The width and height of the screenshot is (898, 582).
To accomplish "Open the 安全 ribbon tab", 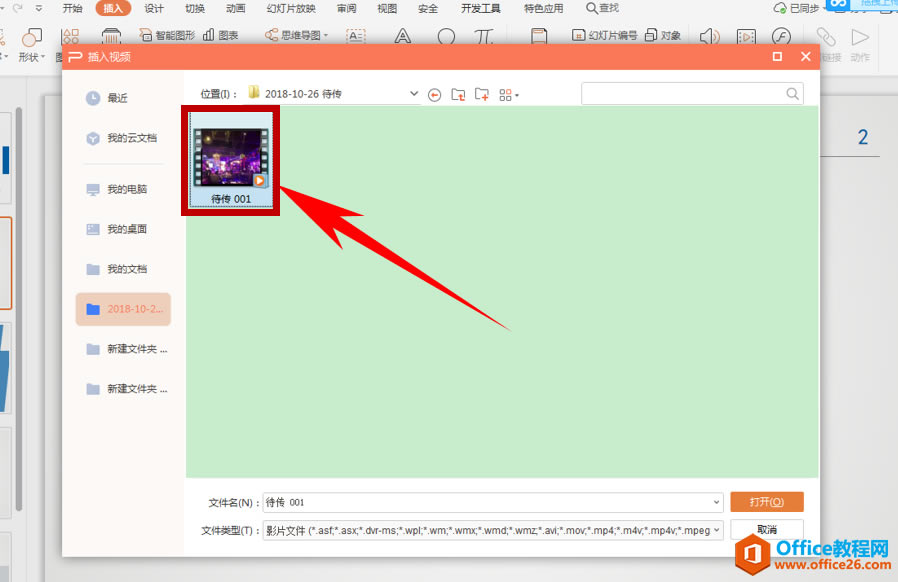I will (428, 9).
